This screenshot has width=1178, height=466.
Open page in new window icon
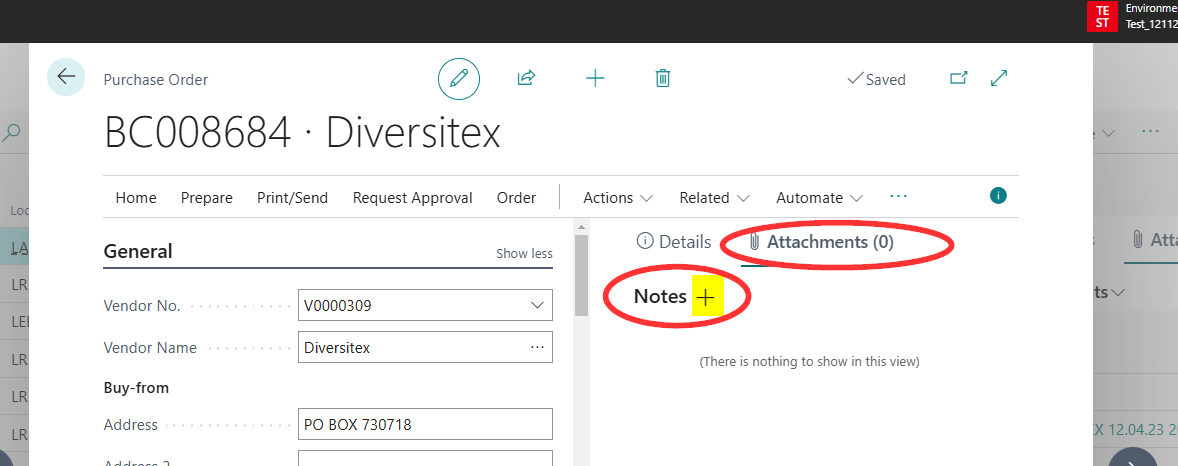[x=959, y=78]
